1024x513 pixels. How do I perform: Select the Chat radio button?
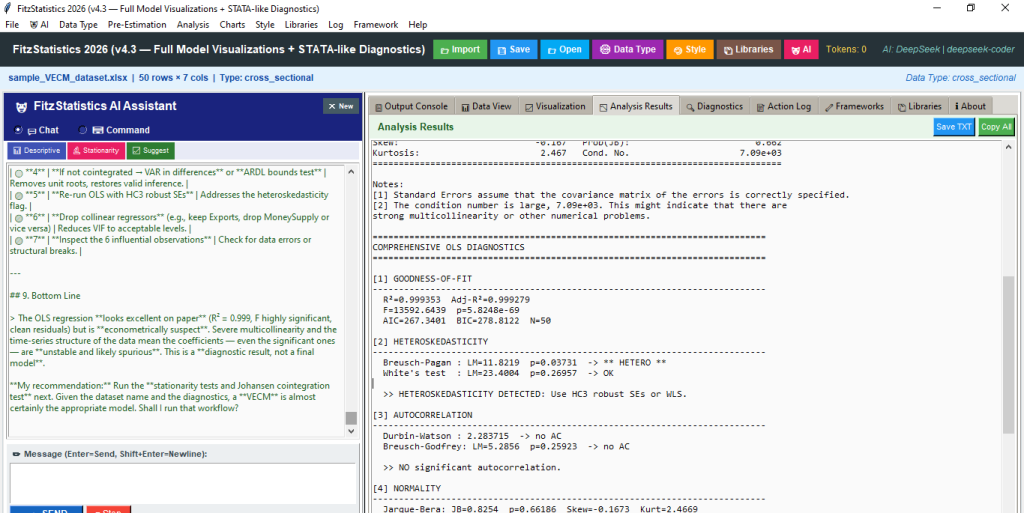click(18, 130)
